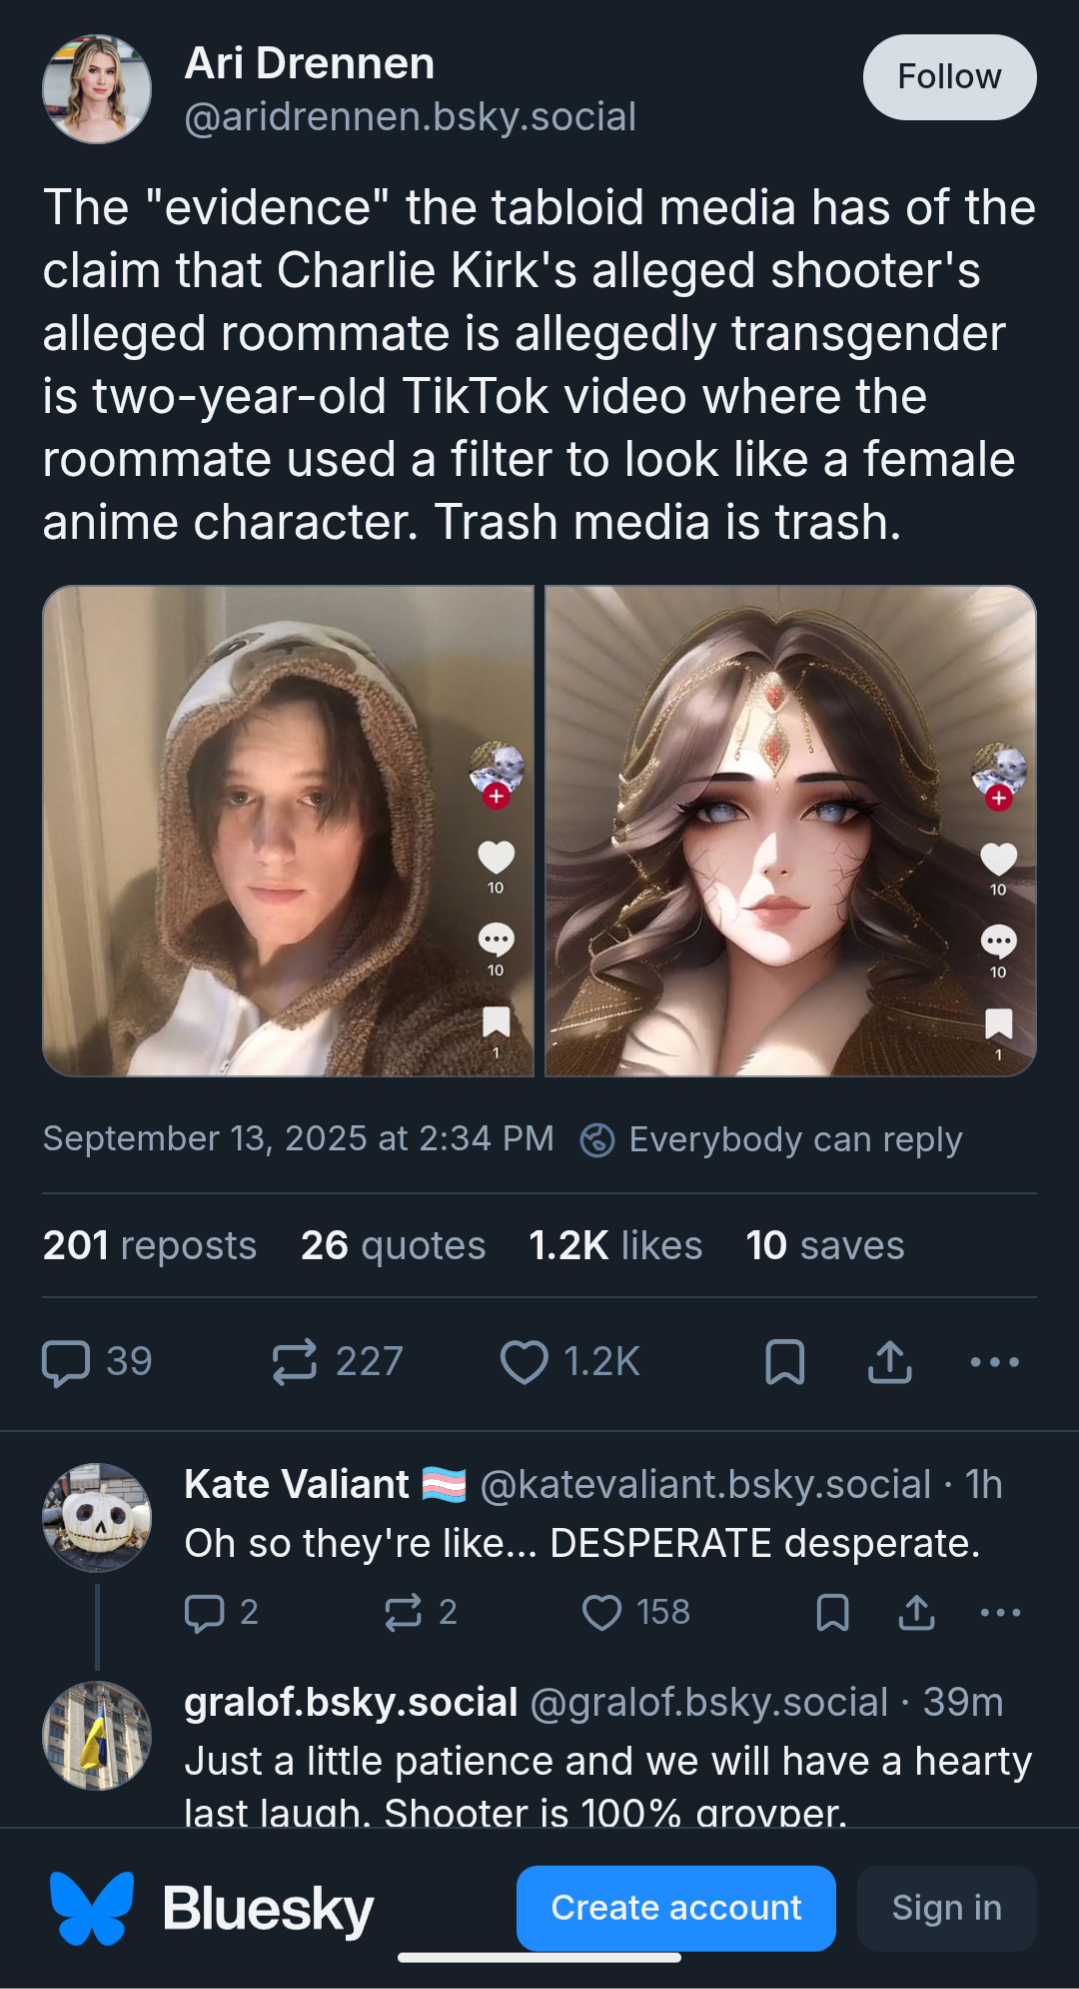Open Ari Drennen's profile avatar
The width and height of the screenshot is (1079, 1989).
97,89
